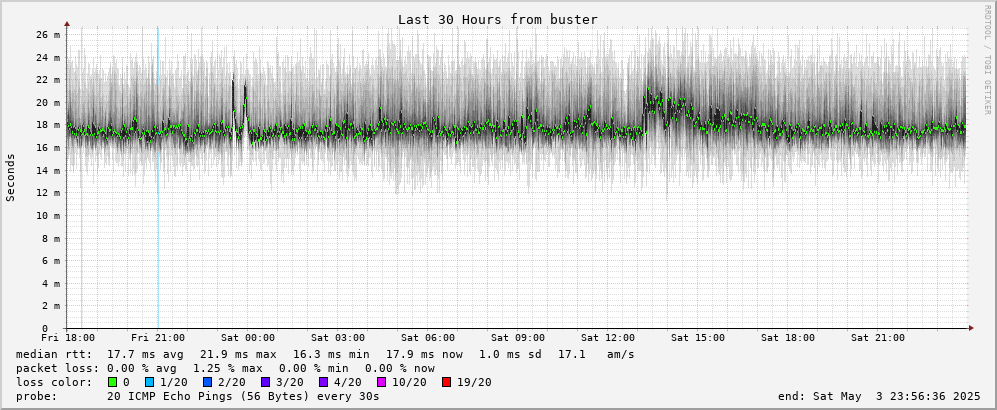997x410 pixels.
Task: Click the 'Sat 06:00' time axis label
Action: pyautogui.click(x=429, y=338)
